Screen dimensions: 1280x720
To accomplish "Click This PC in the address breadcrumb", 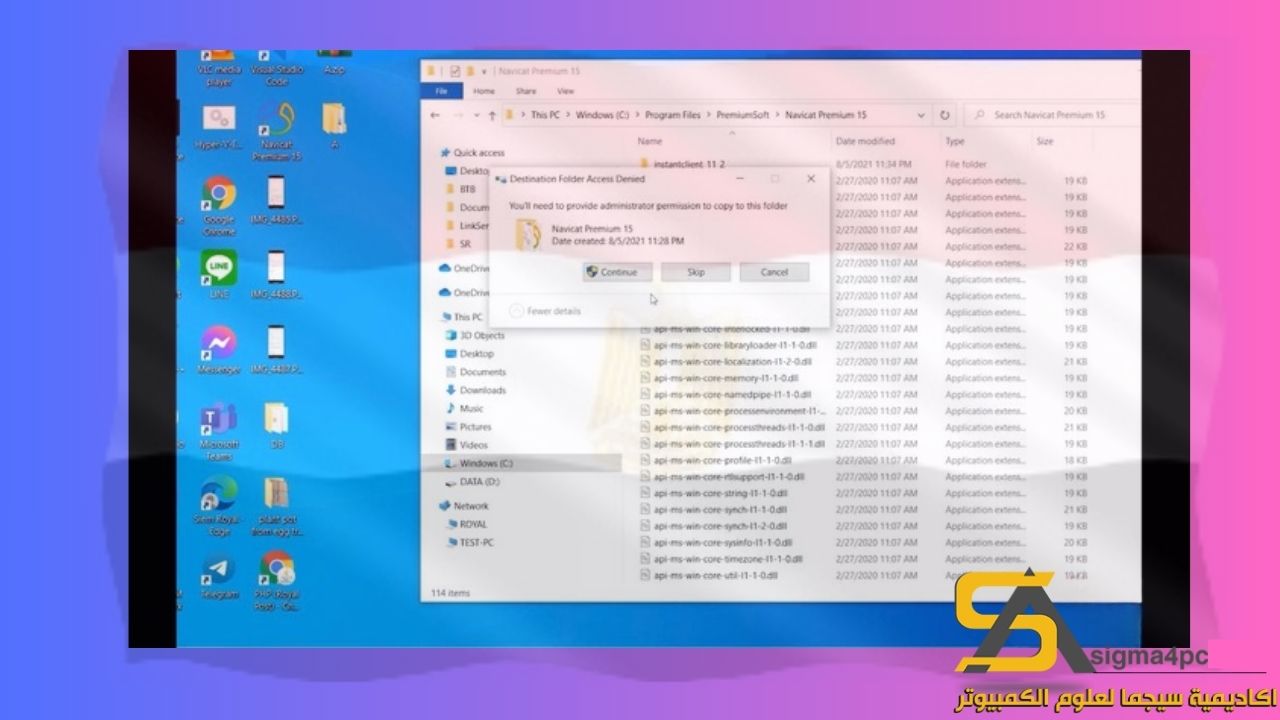I will click(545, 115).
